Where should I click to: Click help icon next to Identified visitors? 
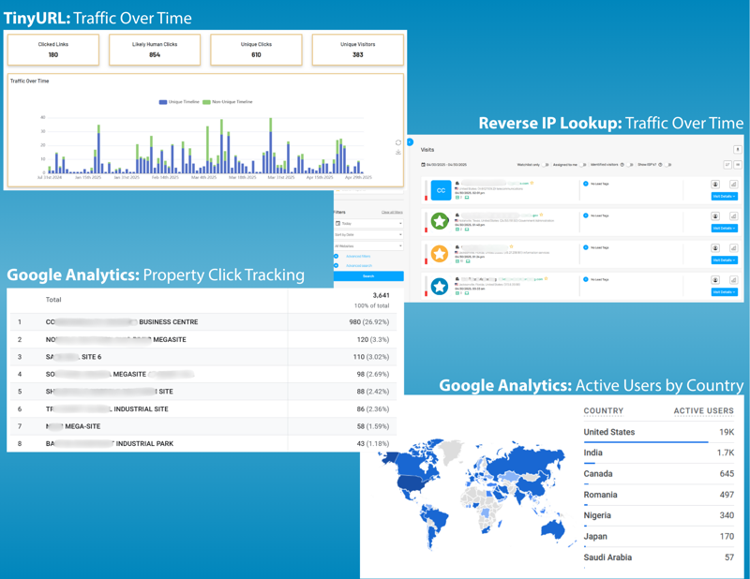tap(622, 165)
